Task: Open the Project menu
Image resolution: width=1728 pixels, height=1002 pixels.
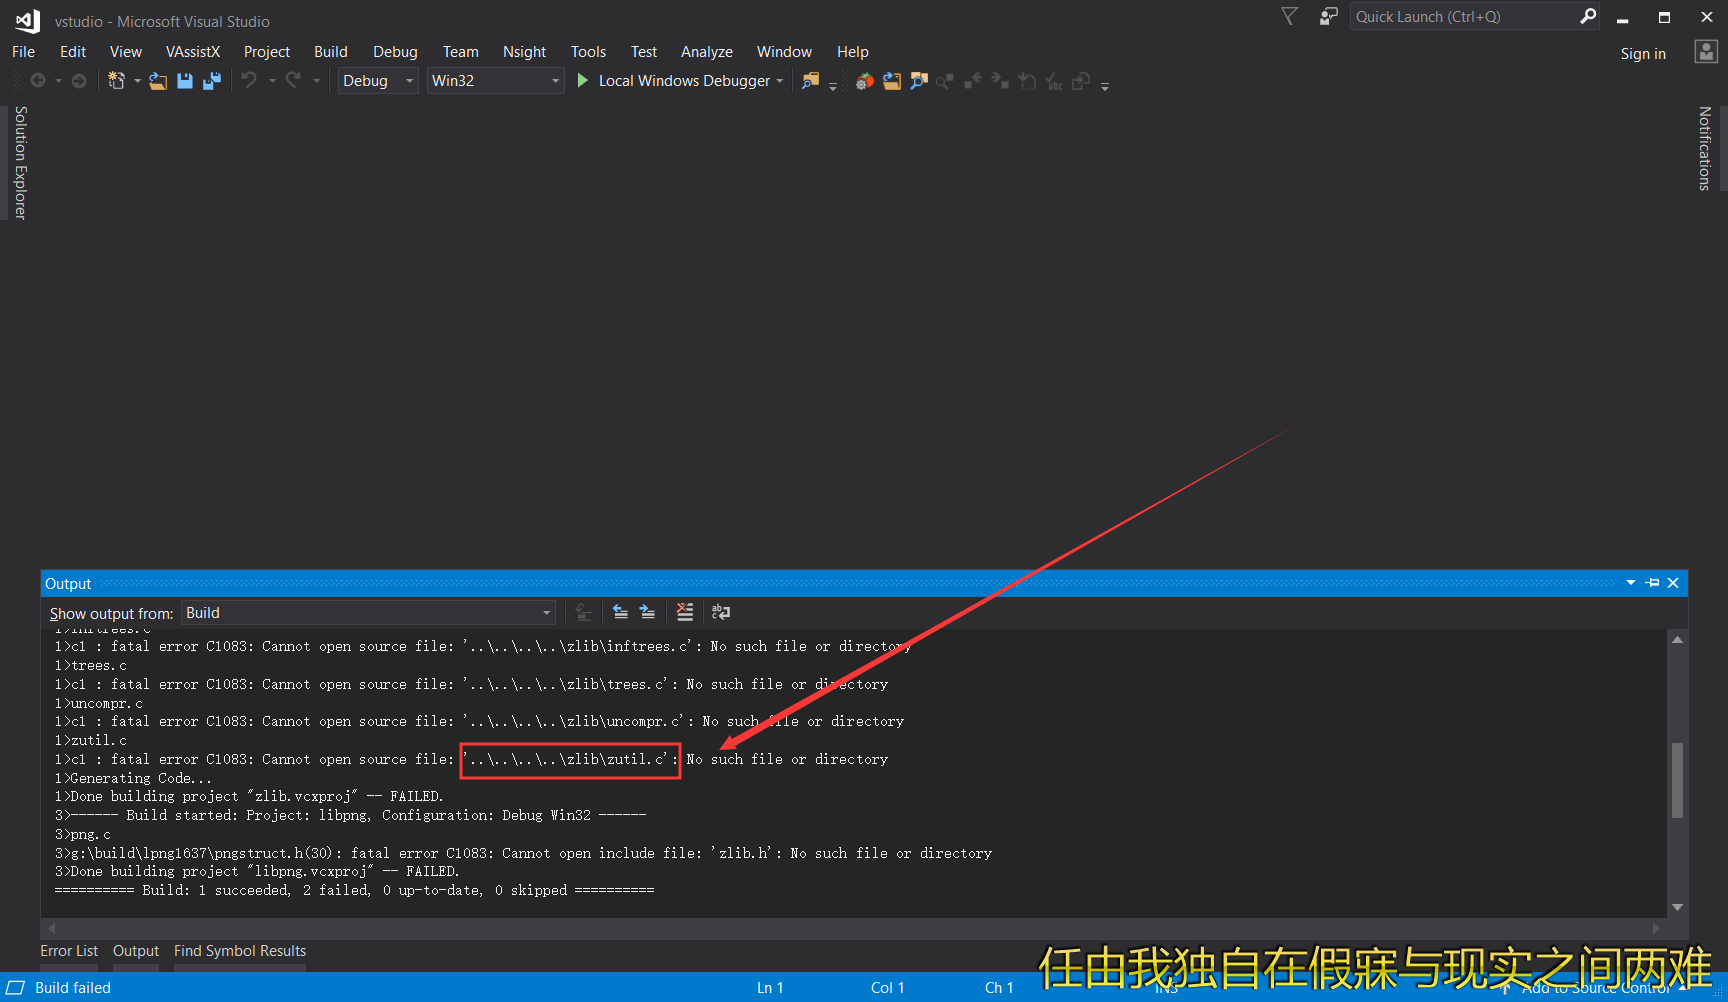Action: click(267, 52)
